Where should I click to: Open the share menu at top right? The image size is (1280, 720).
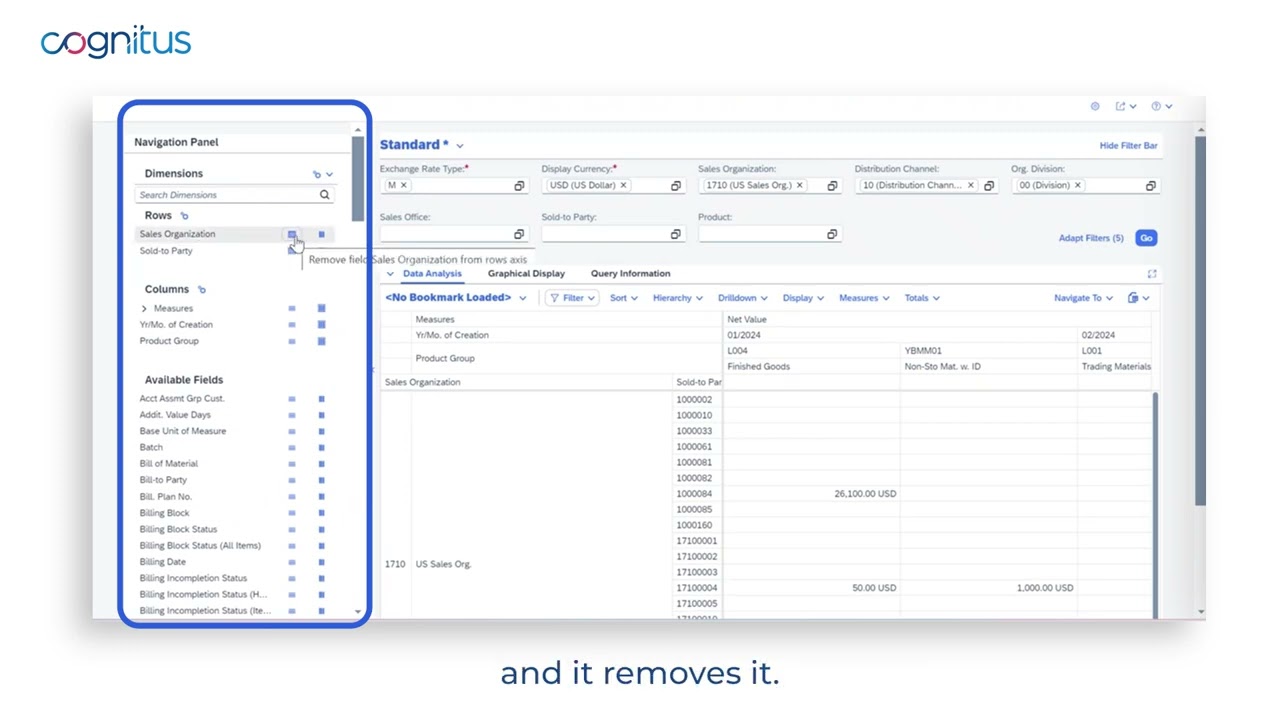point(1126,106)
